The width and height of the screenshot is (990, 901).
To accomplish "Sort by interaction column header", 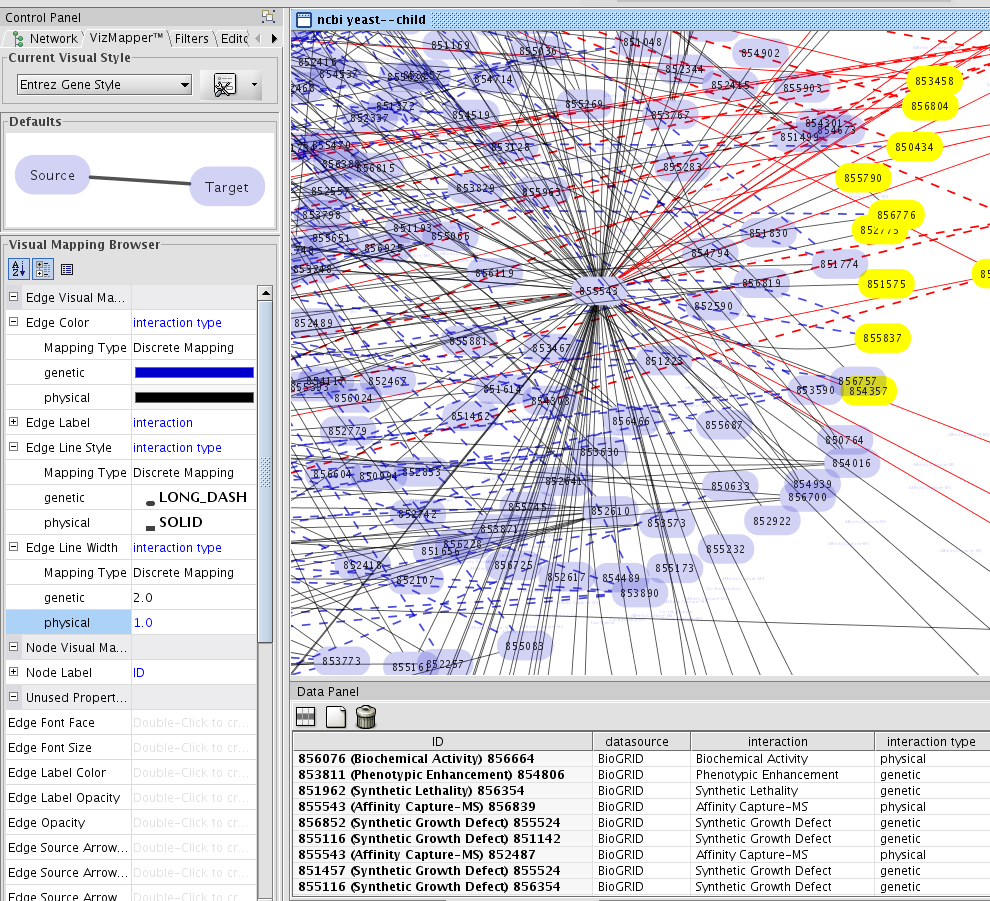I will (782, 741).
